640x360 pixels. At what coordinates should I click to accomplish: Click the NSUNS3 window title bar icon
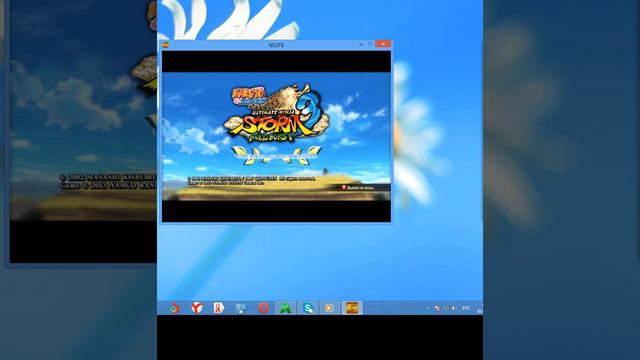coord(165,45)
